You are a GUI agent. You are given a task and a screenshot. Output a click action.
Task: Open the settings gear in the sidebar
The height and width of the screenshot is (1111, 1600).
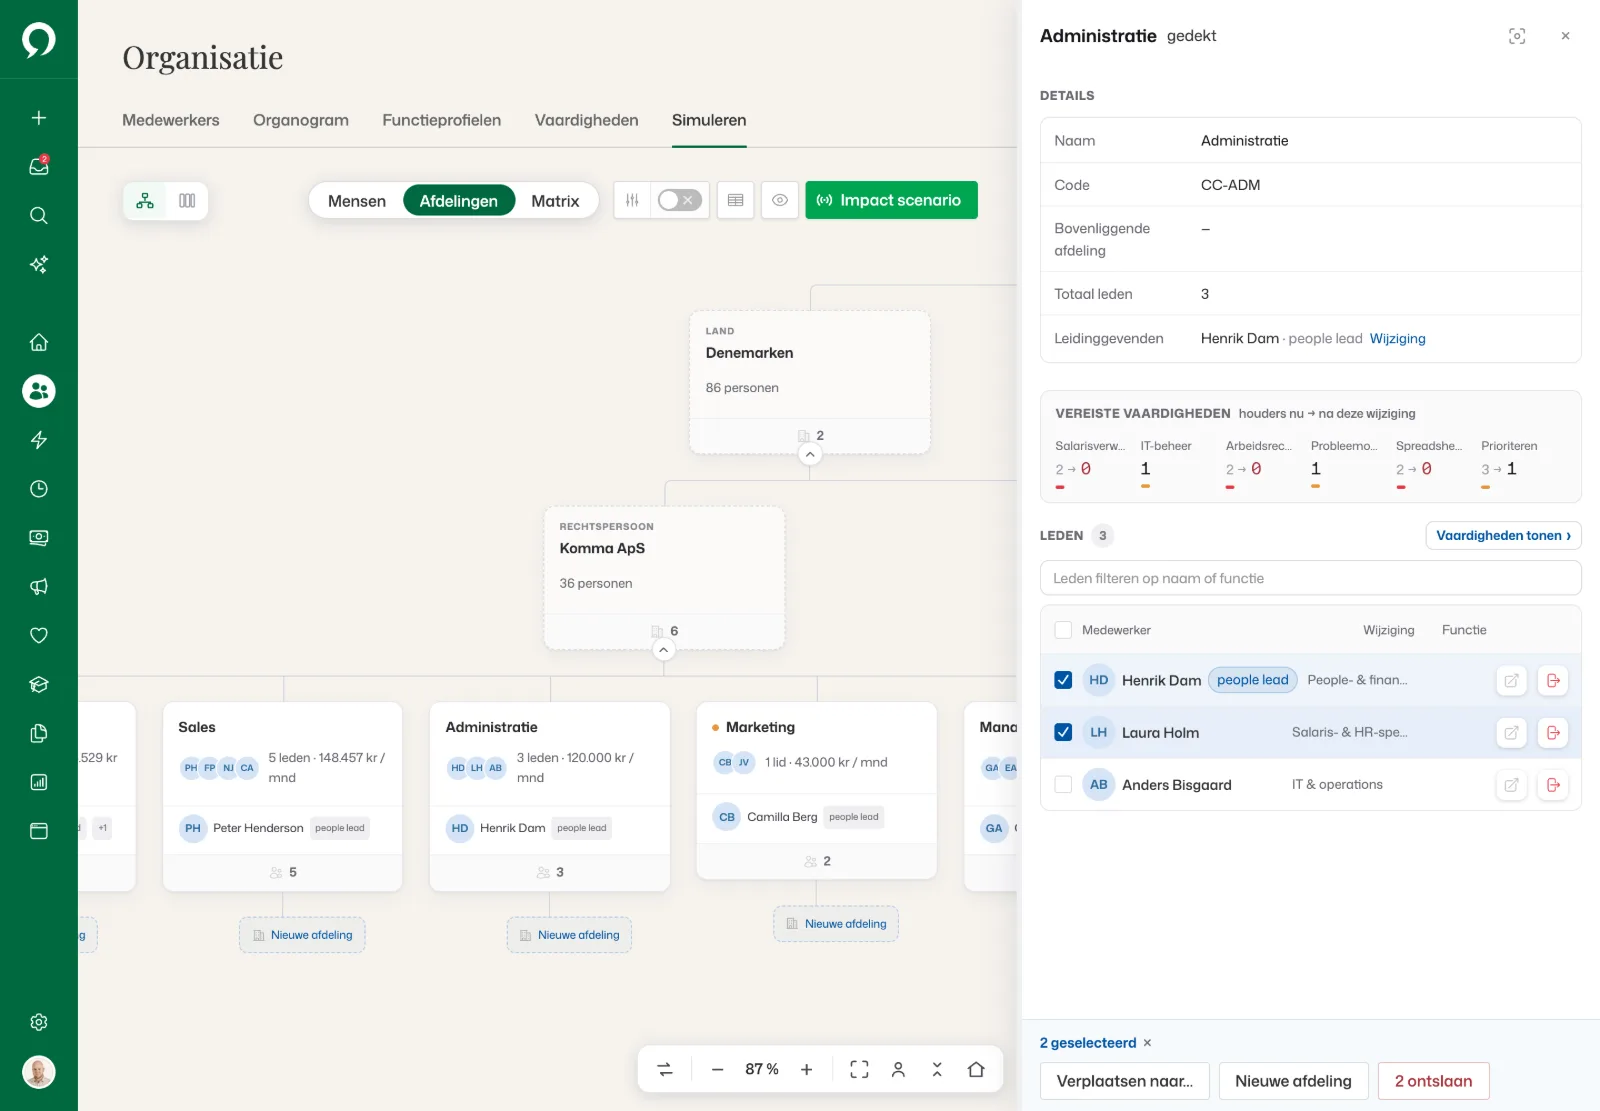38,1022
